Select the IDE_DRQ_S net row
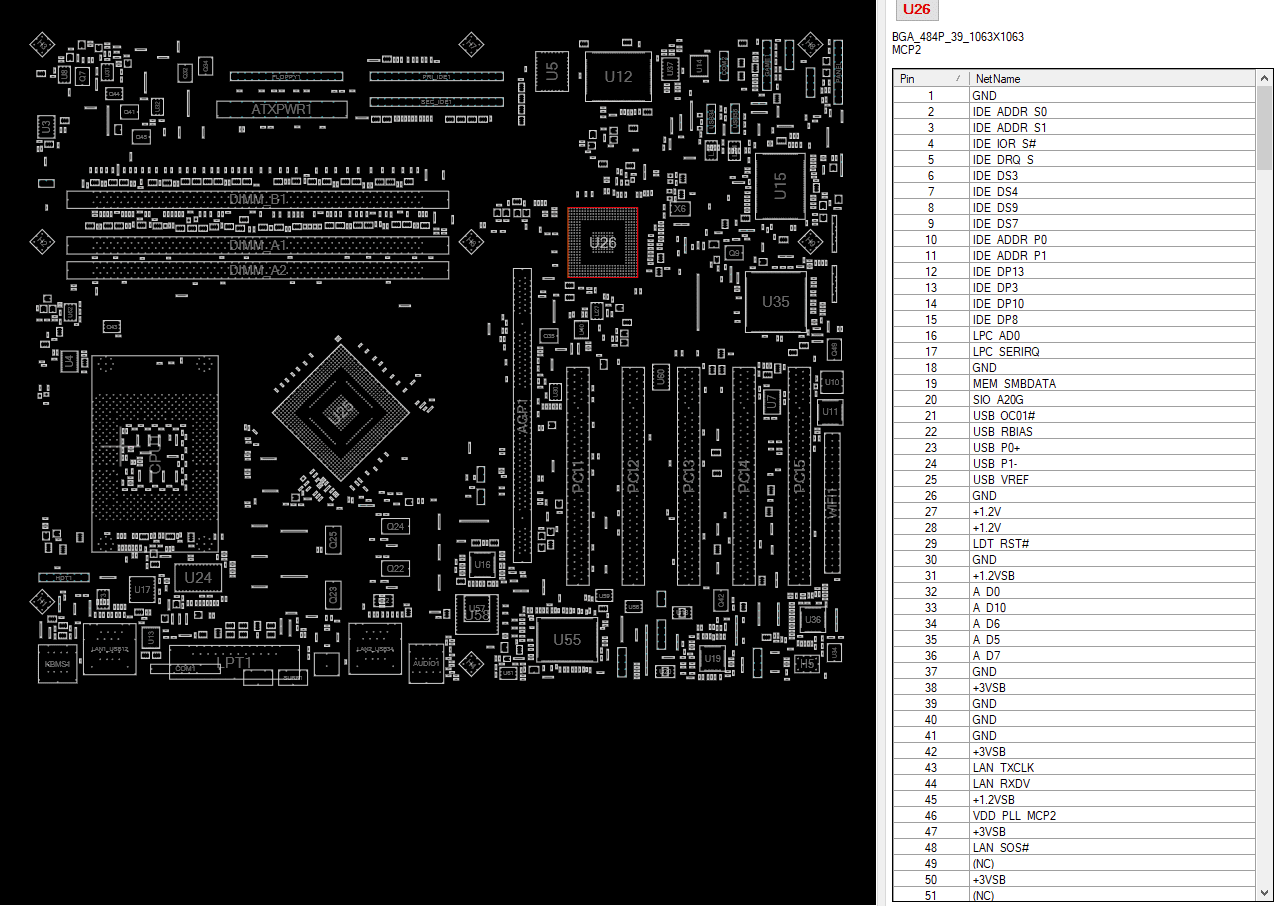 click(x=1075, y=160)
